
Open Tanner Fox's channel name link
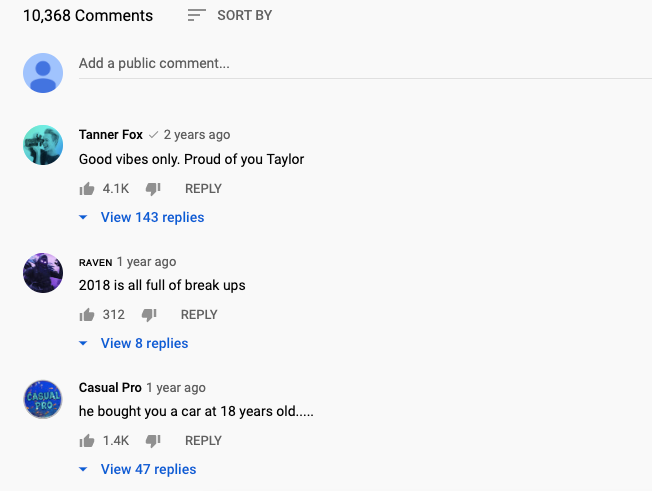point(110,135)
